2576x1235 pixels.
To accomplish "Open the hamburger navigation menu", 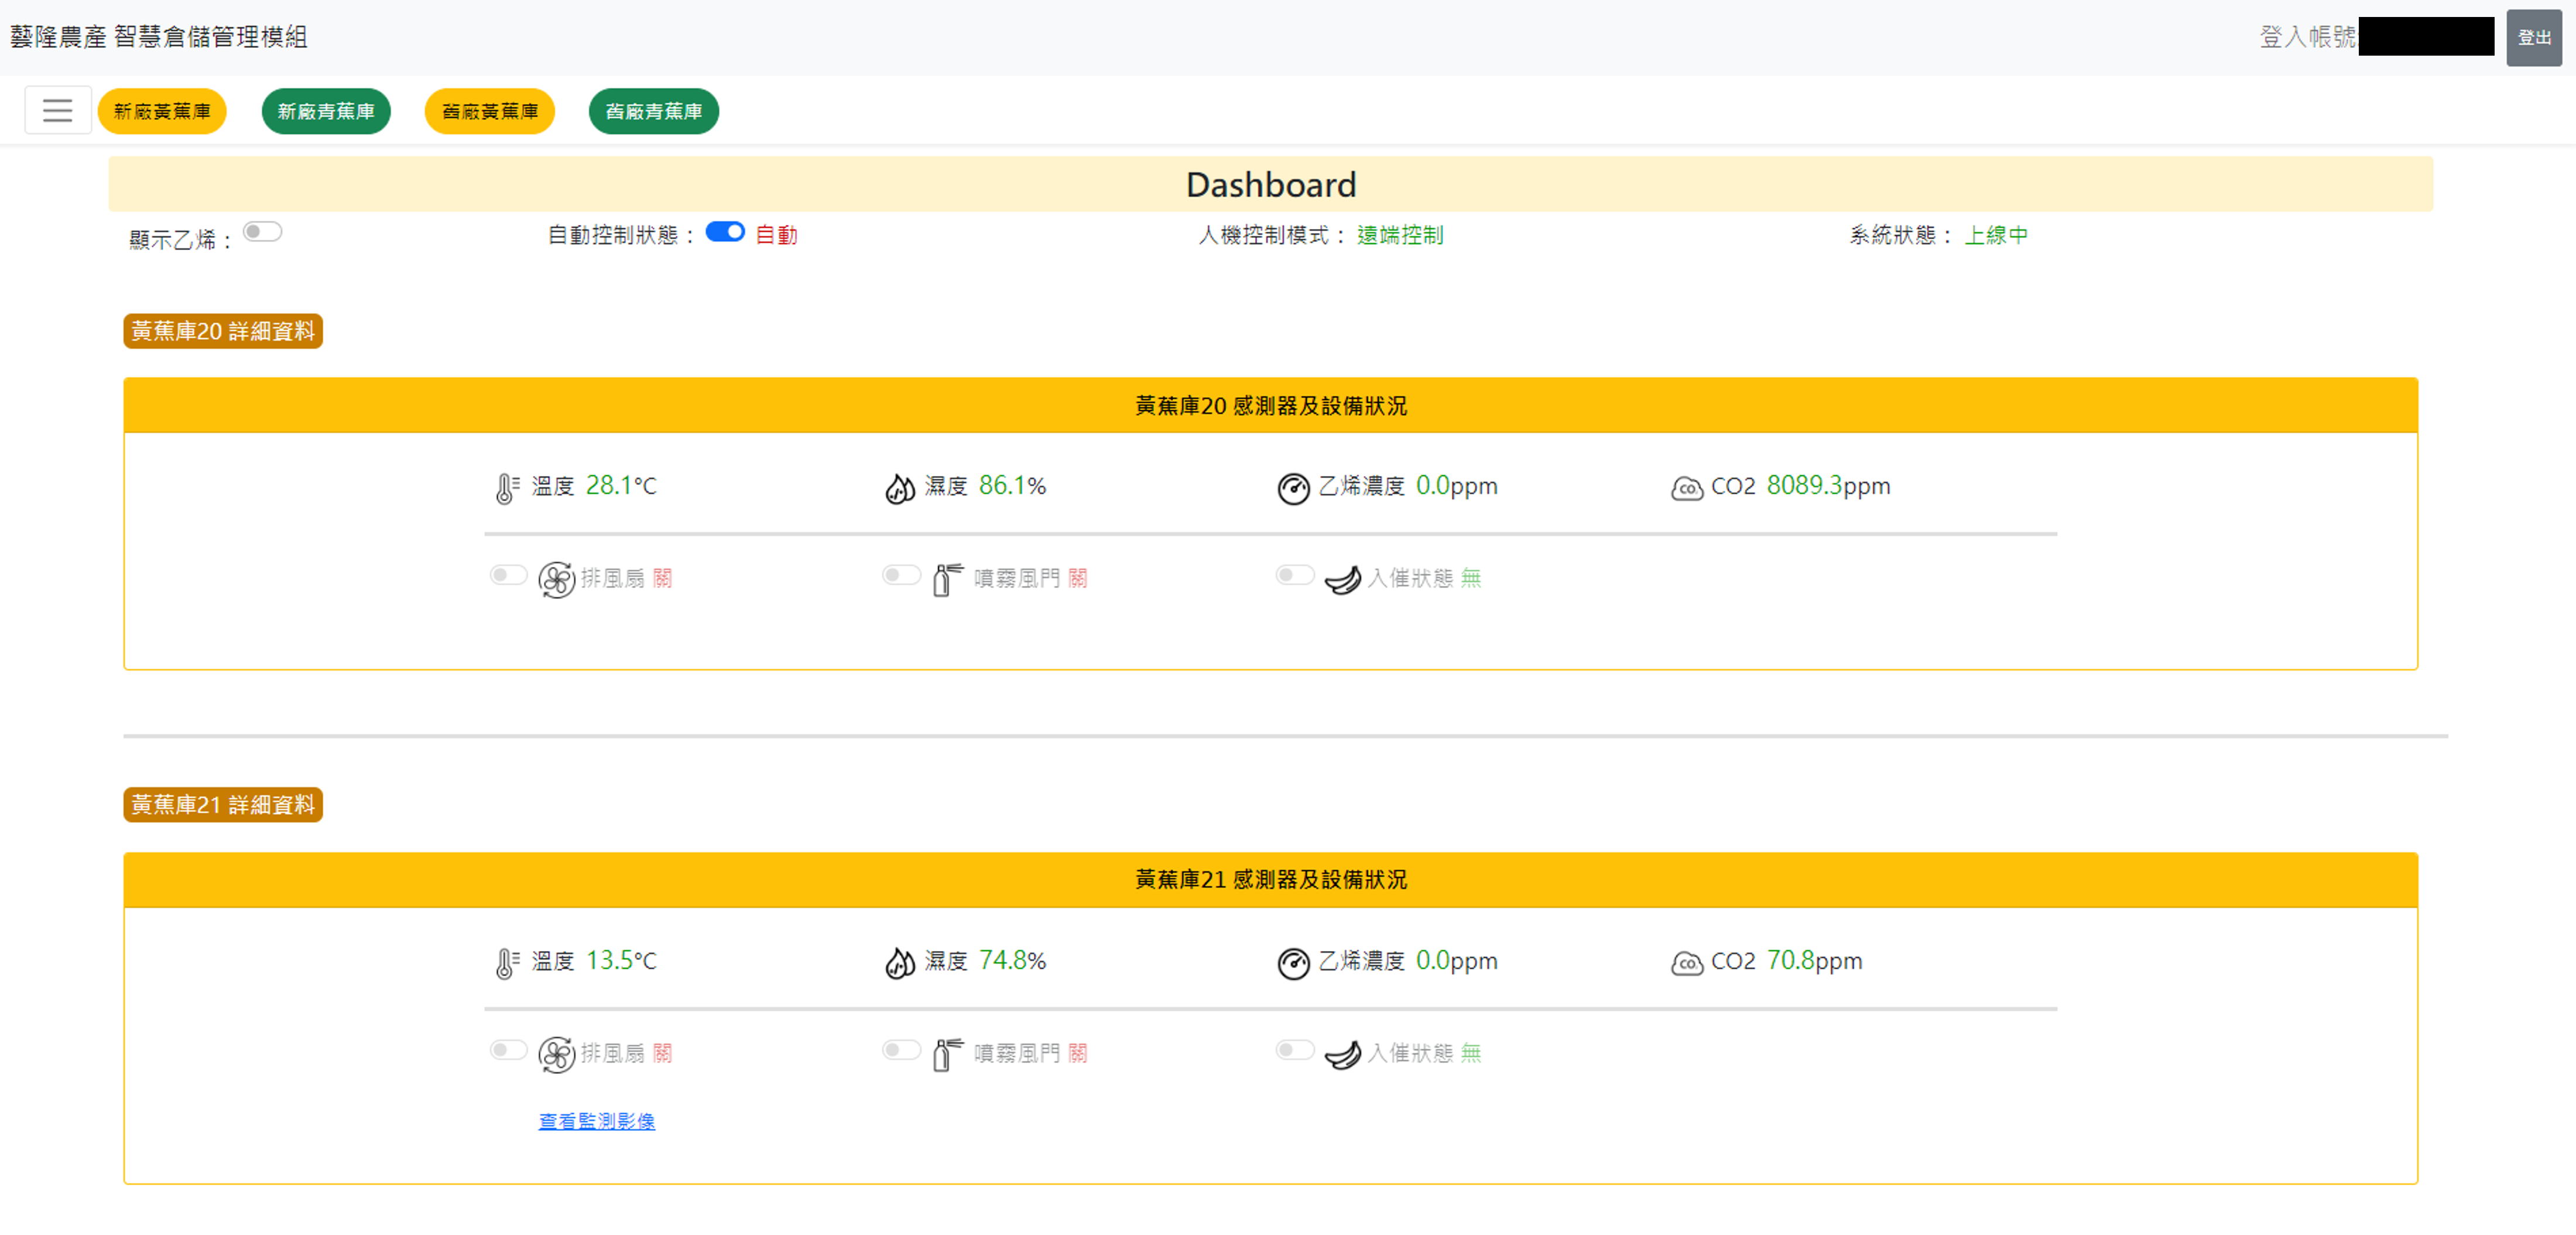I will (x=57, y=110).
